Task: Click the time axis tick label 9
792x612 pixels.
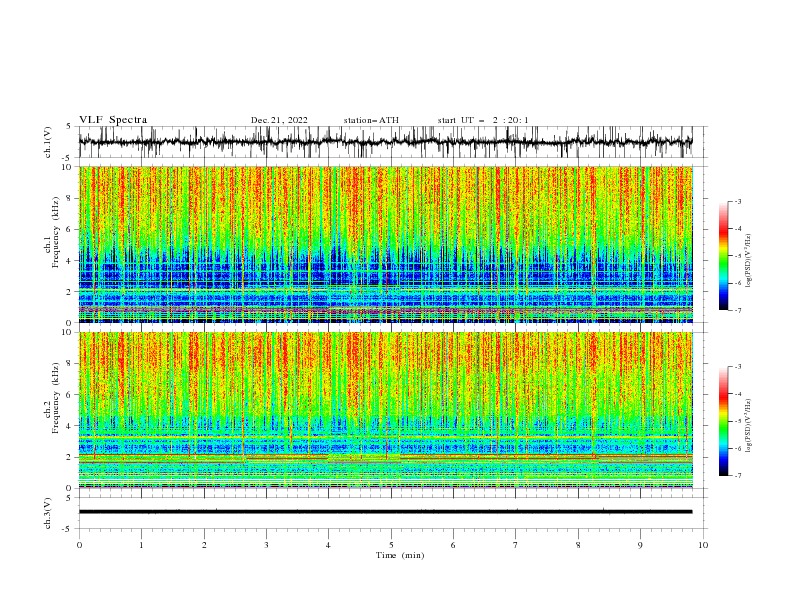Action: point(641,545)
